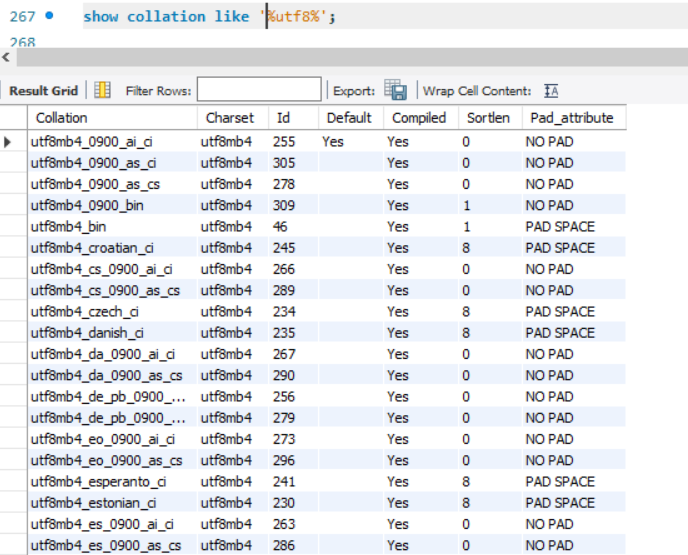Click NO PAD in utf8mb4_0900_bin row
This screenshot has width=688, height=555.
574,205
